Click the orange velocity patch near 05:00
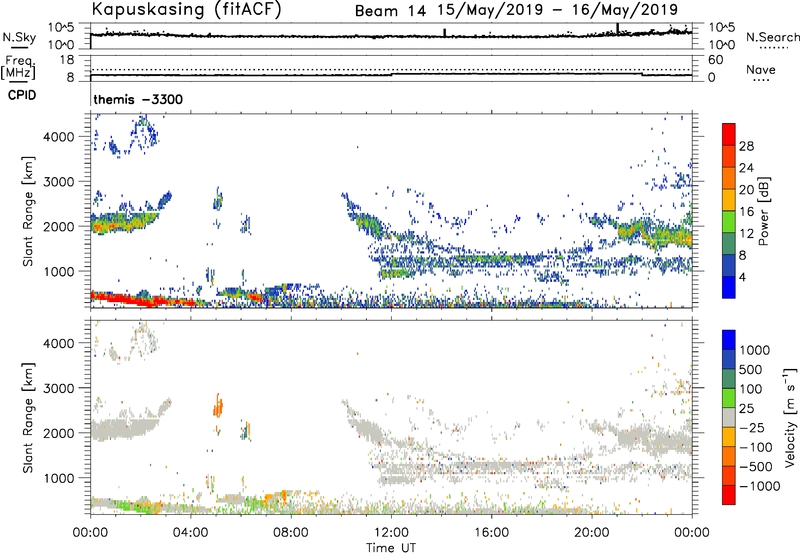 [218, 406]
